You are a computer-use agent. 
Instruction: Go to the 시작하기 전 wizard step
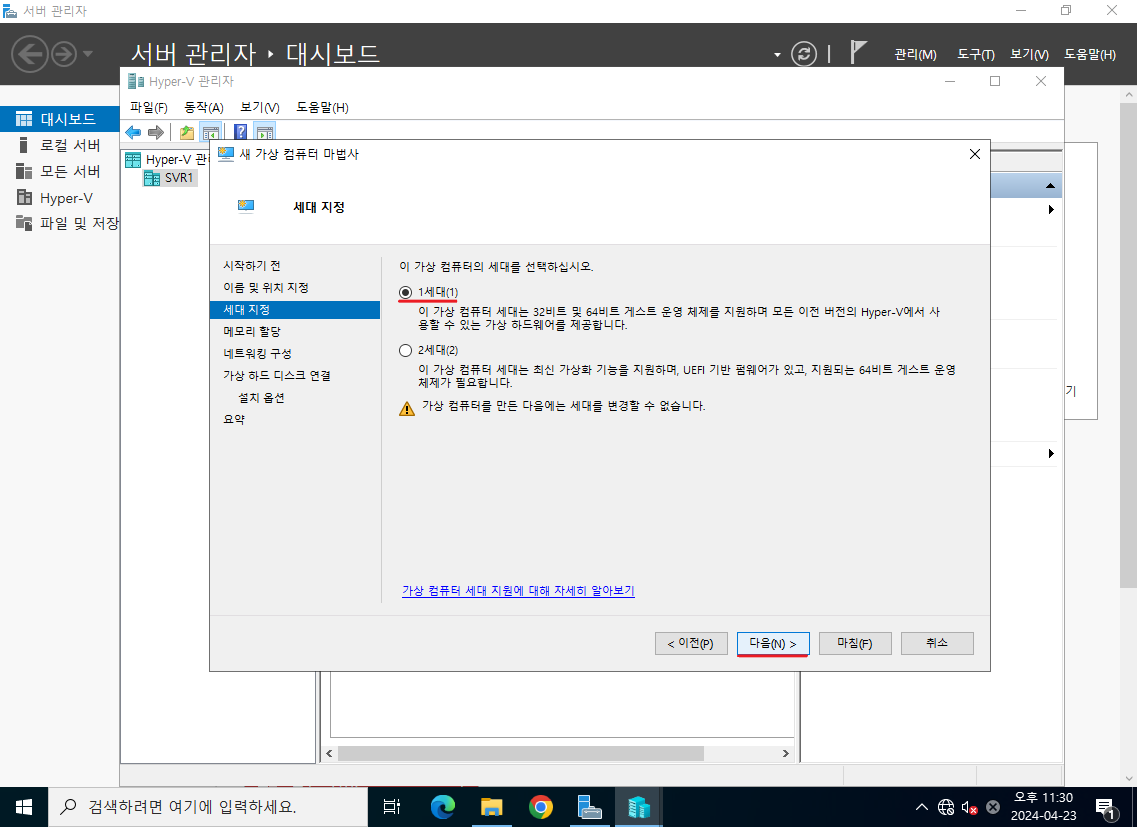[x=252, y=266]
